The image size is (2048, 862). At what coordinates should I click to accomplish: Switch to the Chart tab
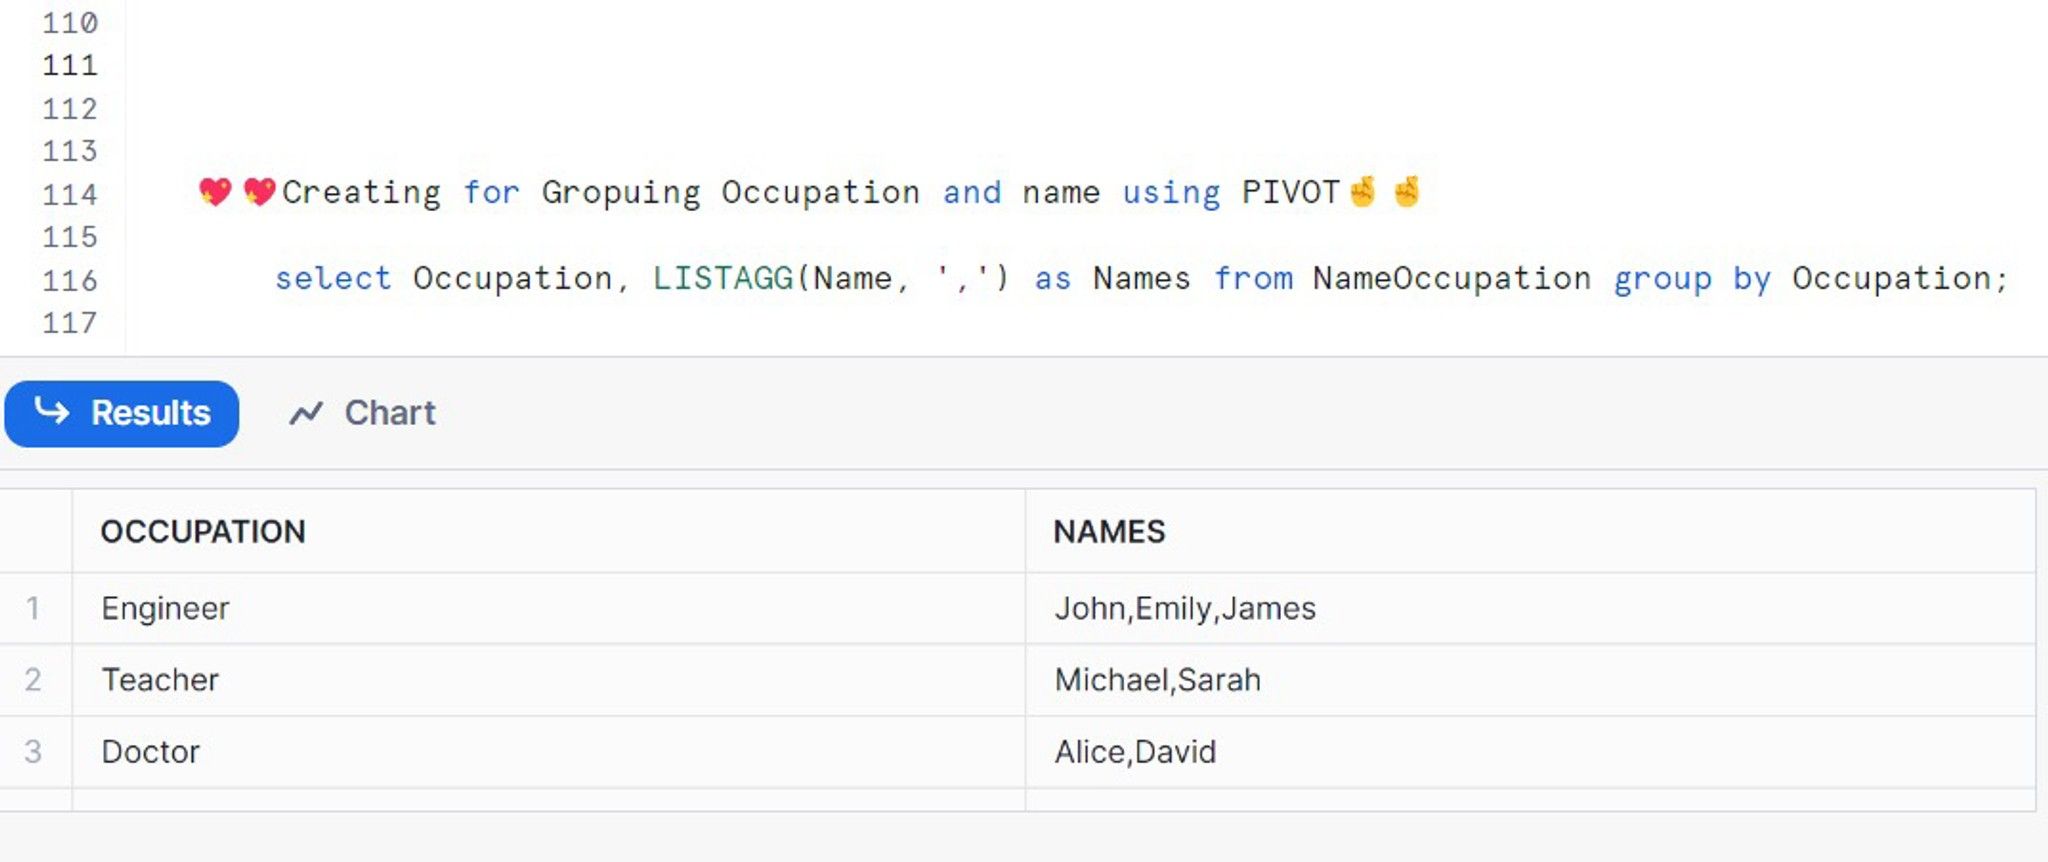point(362,413)
